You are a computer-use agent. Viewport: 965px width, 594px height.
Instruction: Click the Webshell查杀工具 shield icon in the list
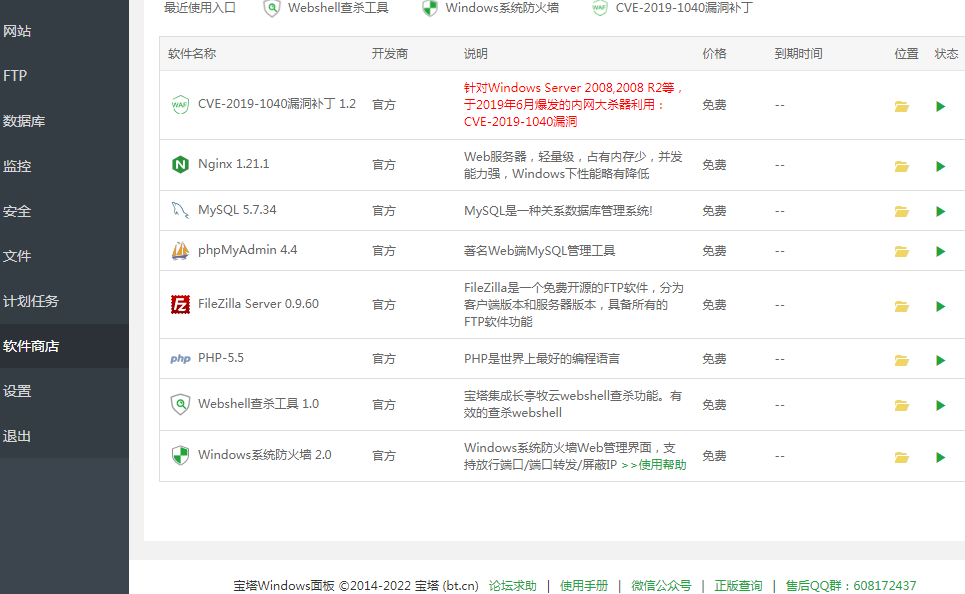(180, 404)
